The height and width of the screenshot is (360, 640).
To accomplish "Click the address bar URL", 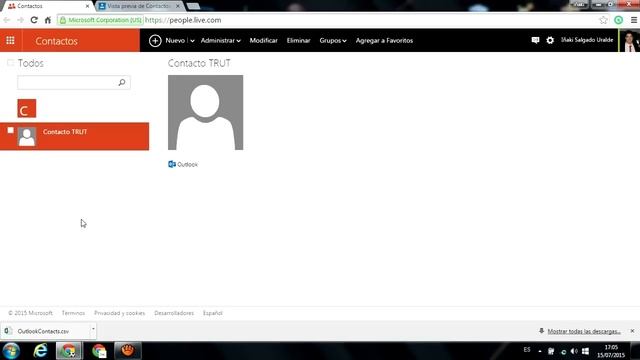I will click(183, 20).
